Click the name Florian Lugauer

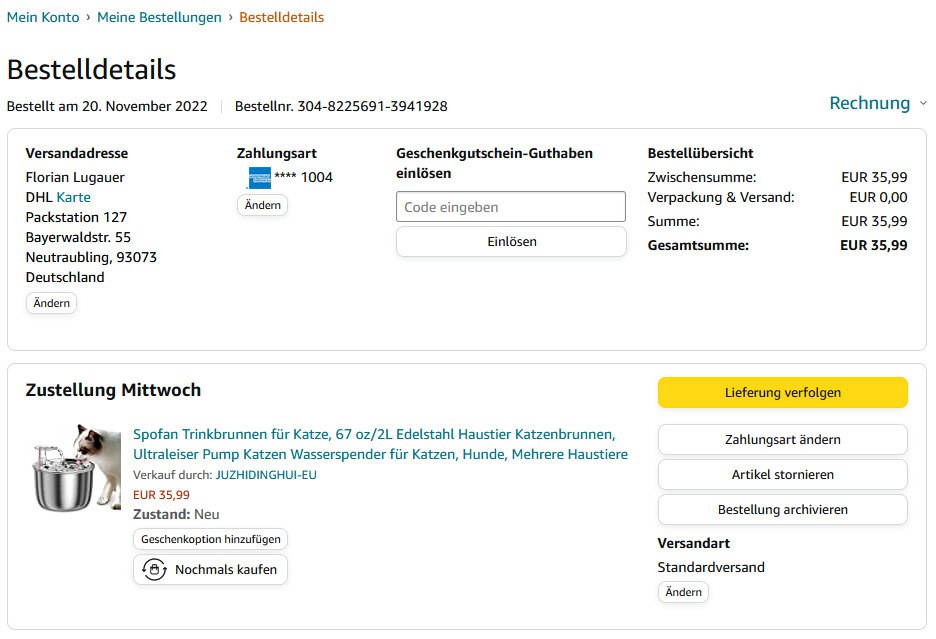(75, 177)
